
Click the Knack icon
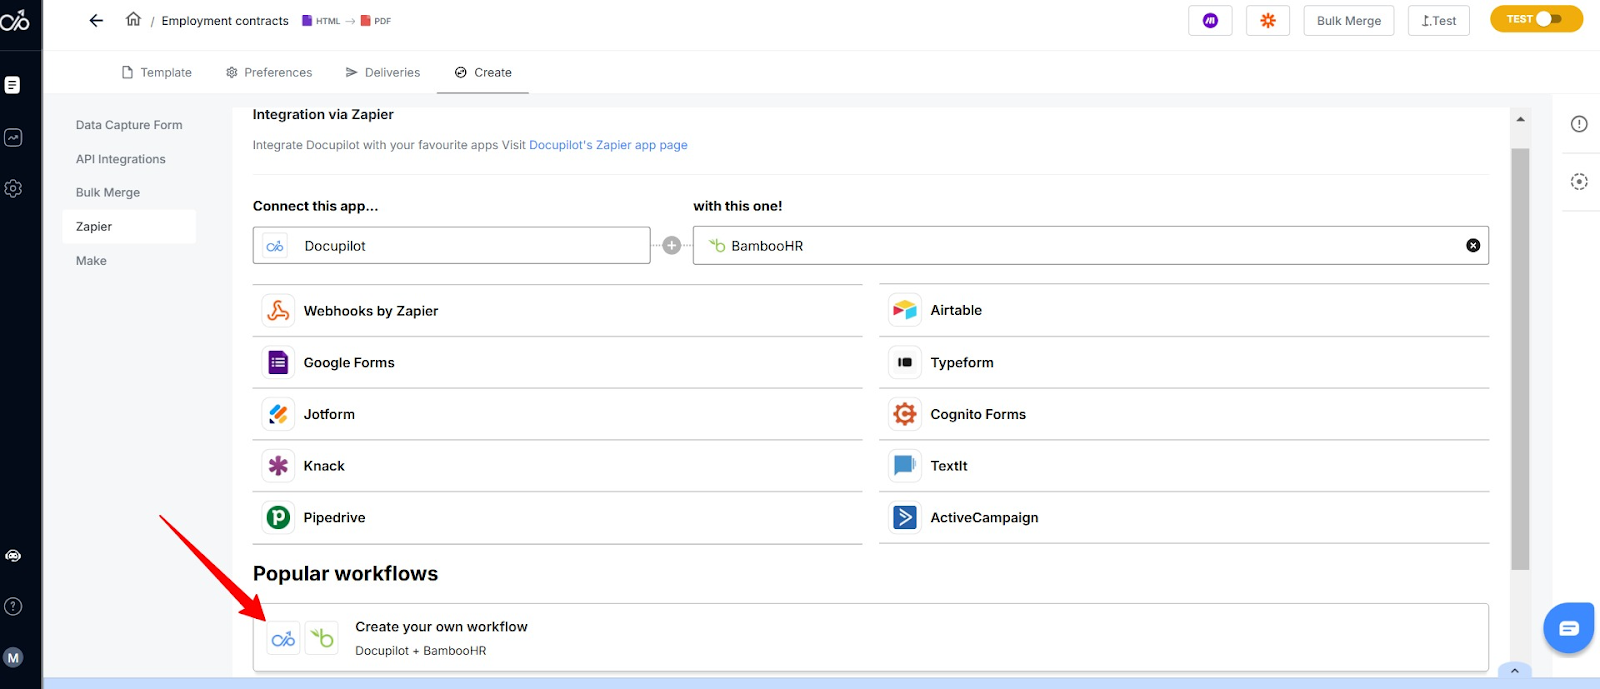(x=278, y=466)
